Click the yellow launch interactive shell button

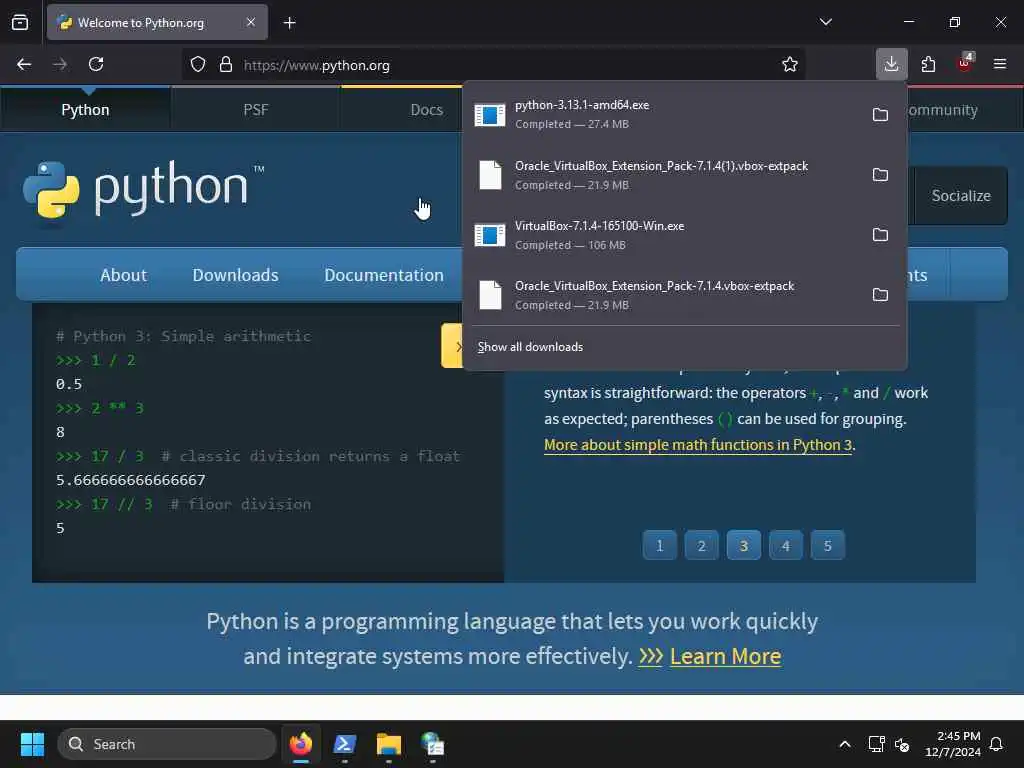point(452,345)
